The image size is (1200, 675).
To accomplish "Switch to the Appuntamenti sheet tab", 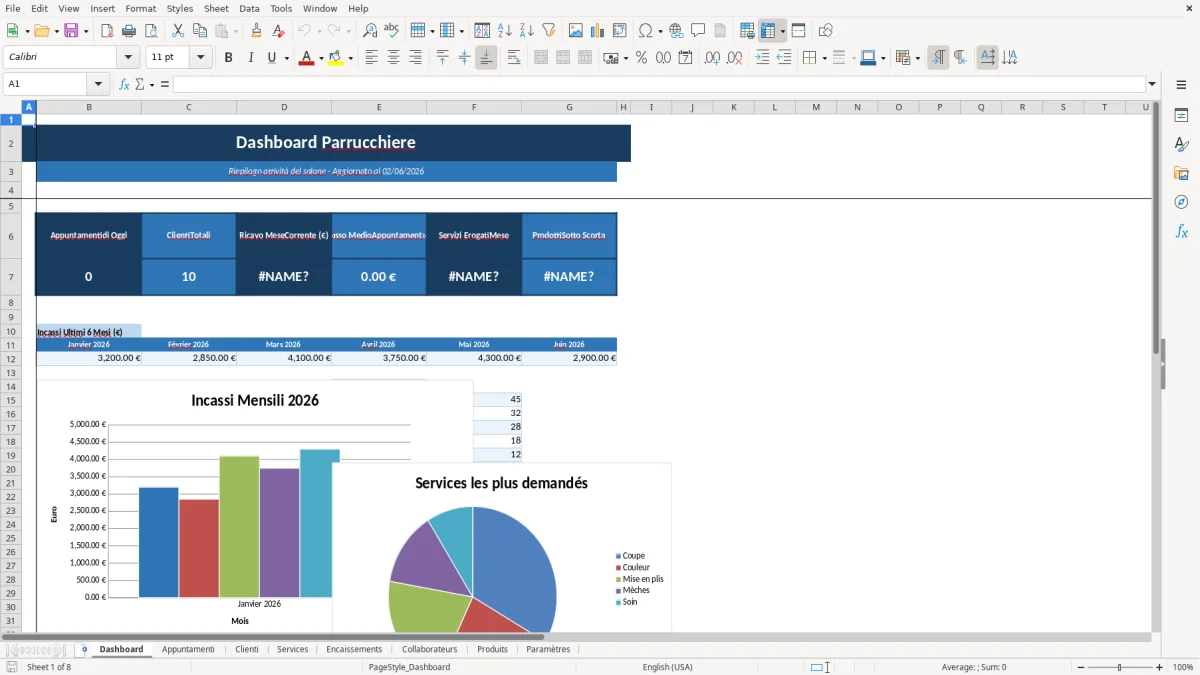I will click(188, 649).
